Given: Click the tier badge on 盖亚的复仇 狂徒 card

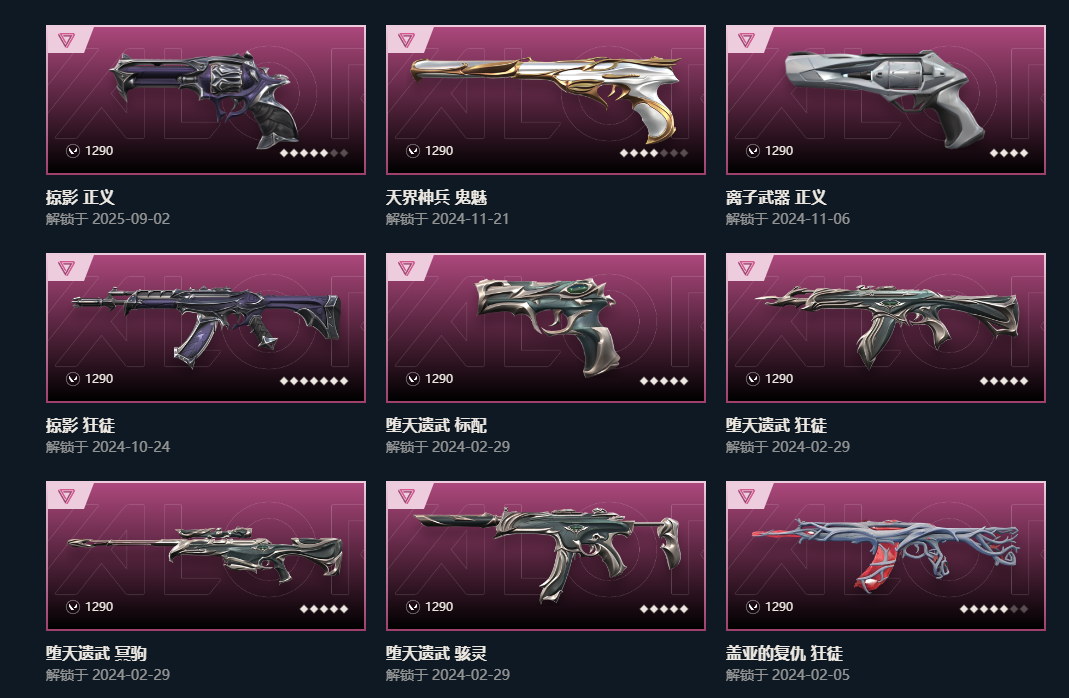Looking at the screenshot, I should pos(747,496).
